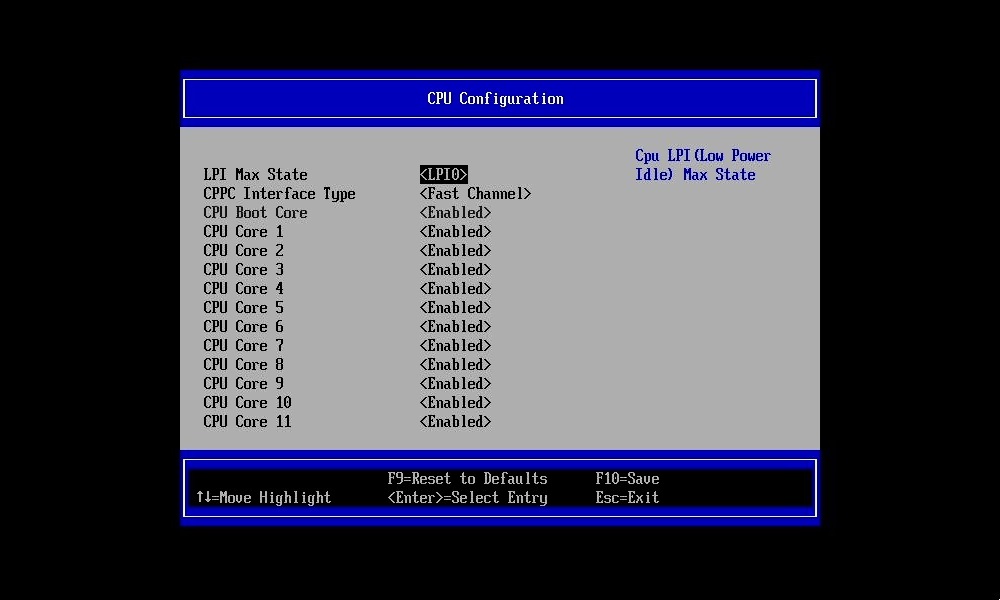Disable CPU Core 1
Image resolution: width=1000 pixels, height=600 pixels.
coord(455,231)
